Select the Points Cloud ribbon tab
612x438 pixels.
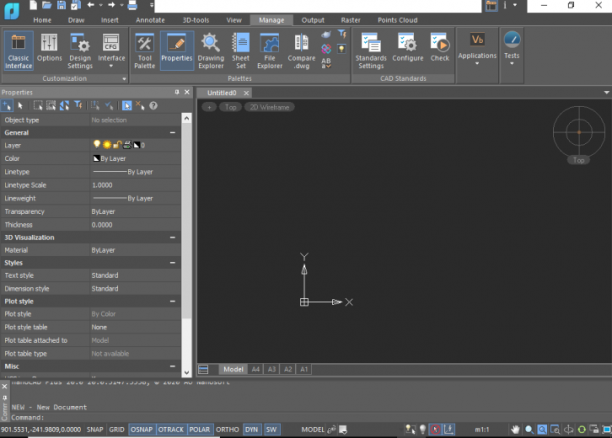pos(397,20)
